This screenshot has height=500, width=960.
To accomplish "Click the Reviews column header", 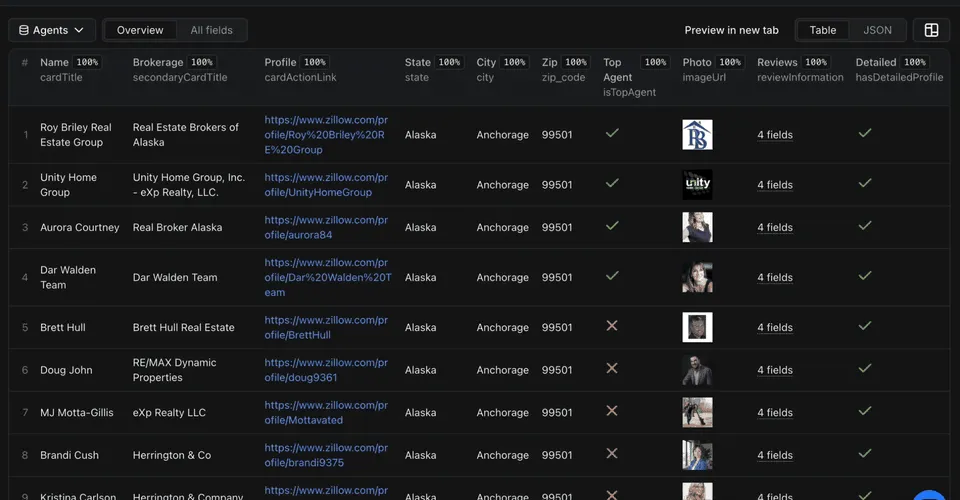I will pos(800,70).
